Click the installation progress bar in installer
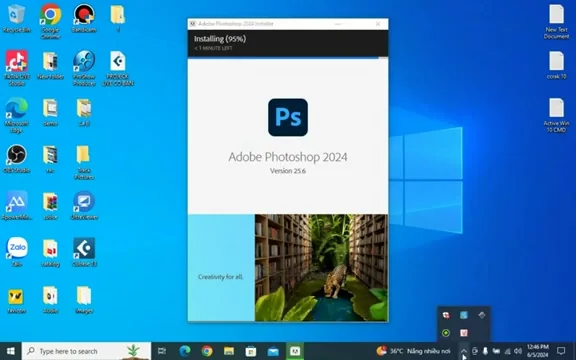 point(288,58)
